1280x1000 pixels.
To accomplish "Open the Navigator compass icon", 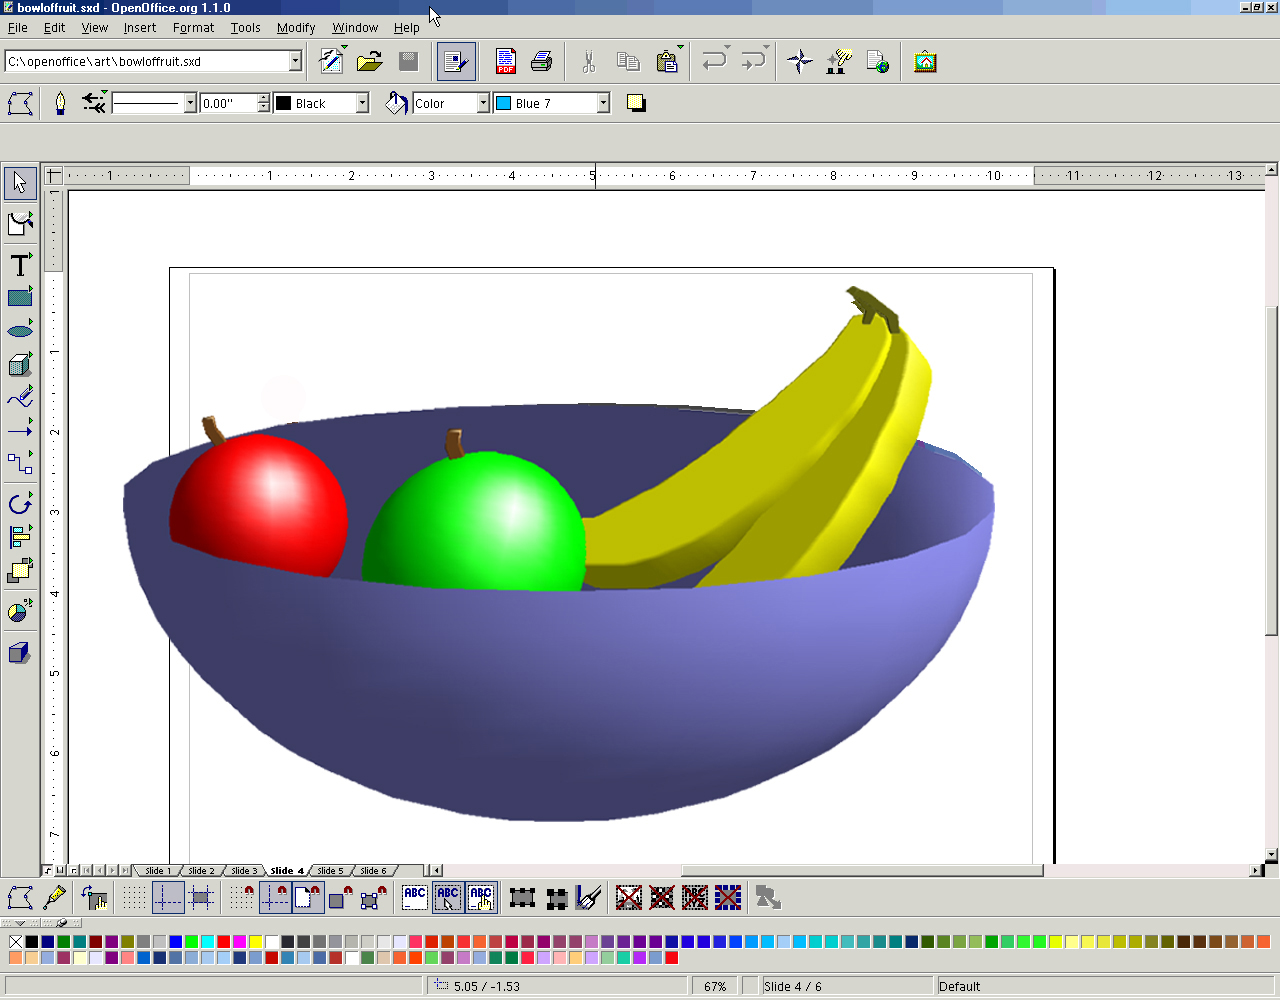I will (799, 62).
